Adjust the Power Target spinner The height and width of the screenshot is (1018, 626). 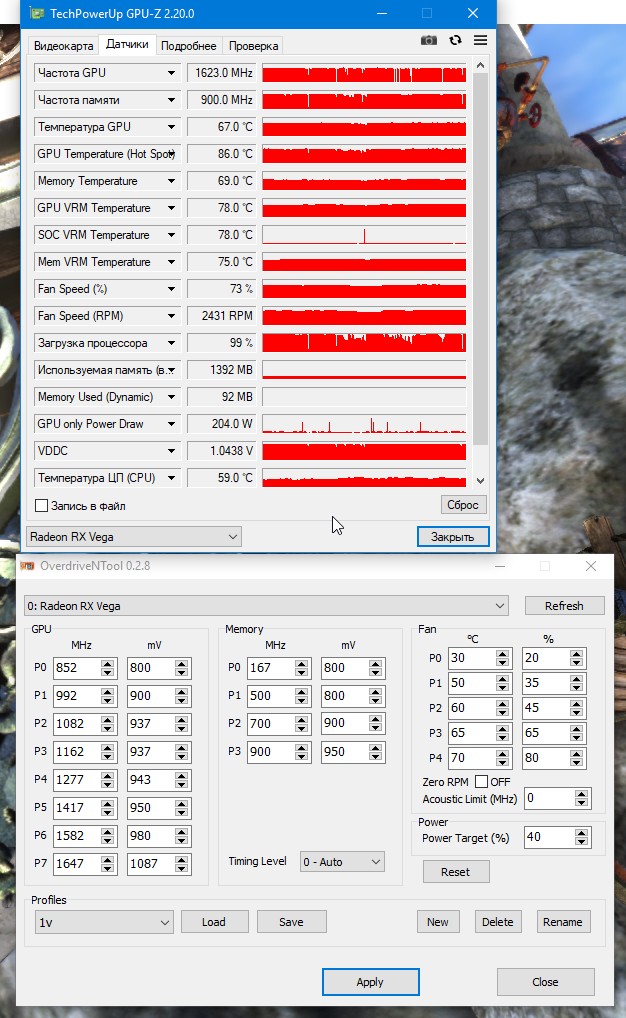click(582, 838)
